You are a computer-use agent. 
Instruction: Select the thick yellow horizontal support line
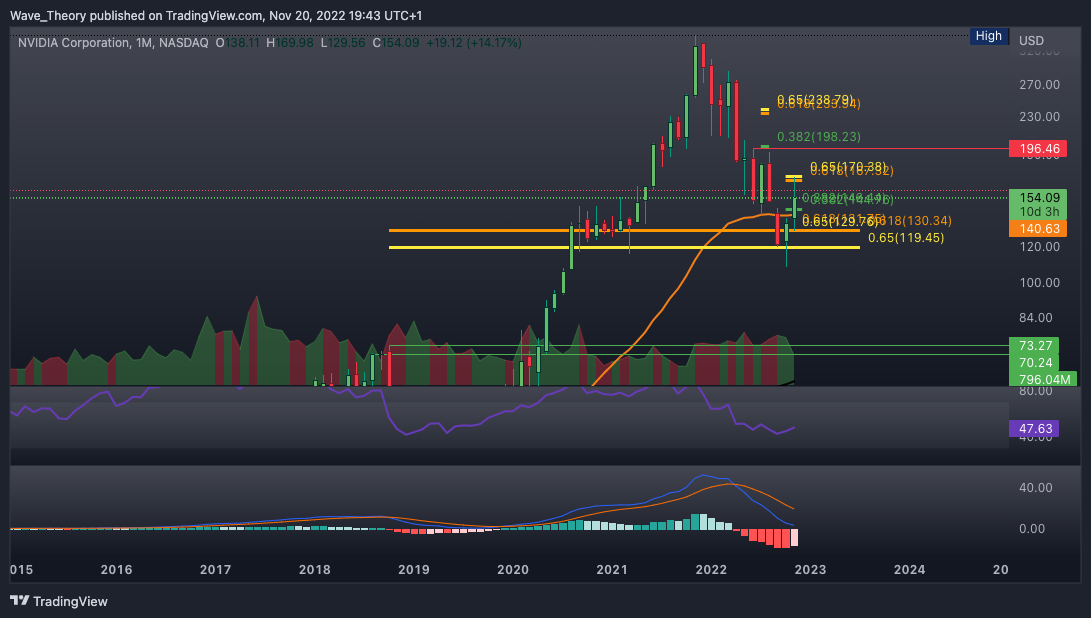tap(624, 247)
